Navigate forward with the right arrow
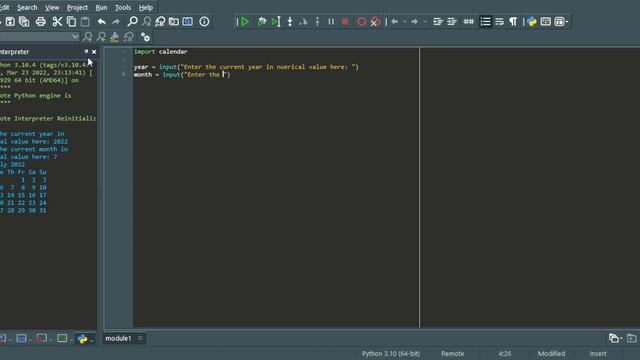Image resolution: width=640 pixels, height=360 pixels. [414, 22]
